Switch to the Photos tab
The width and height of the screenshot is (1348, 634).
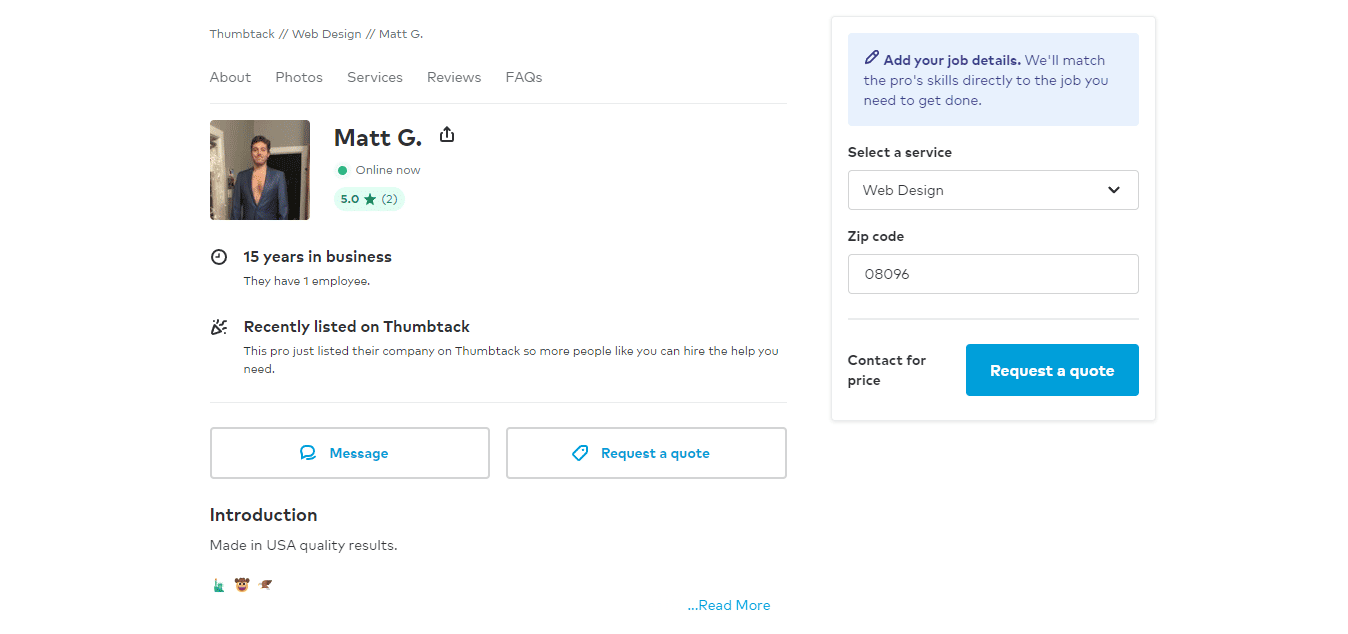pos(299,77)
